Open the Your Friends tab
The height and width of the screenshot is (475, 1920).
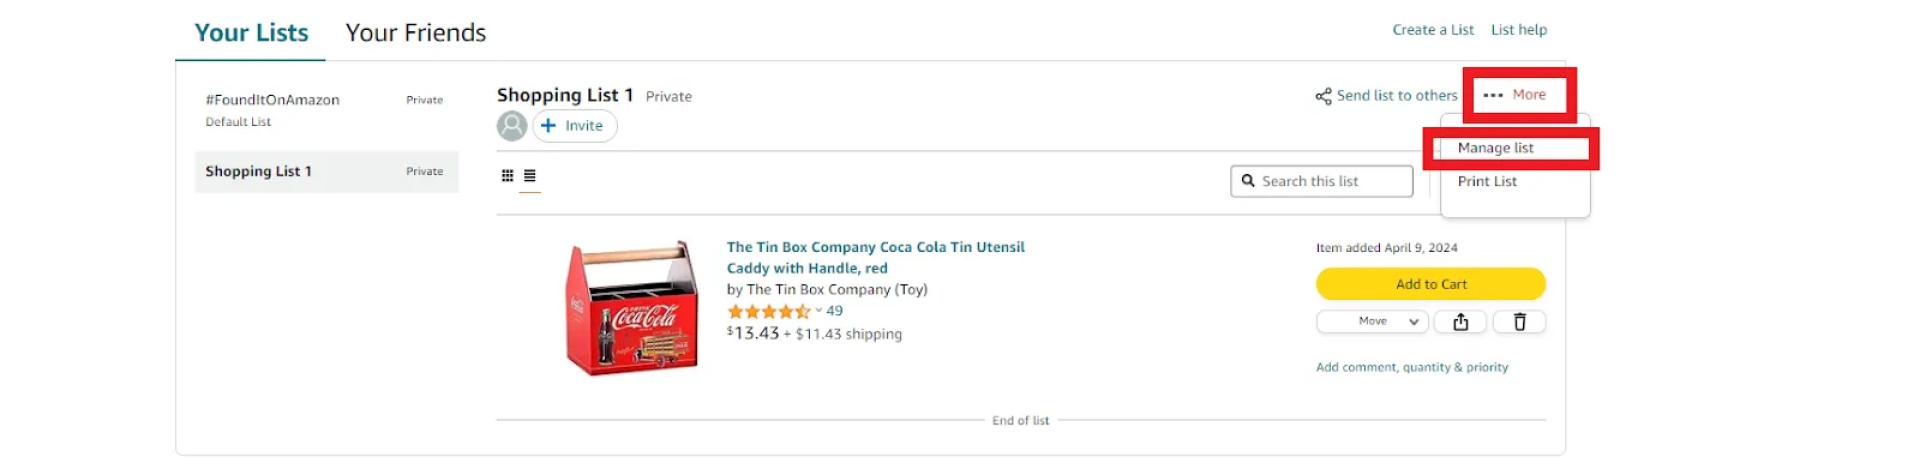click(415, 33)
